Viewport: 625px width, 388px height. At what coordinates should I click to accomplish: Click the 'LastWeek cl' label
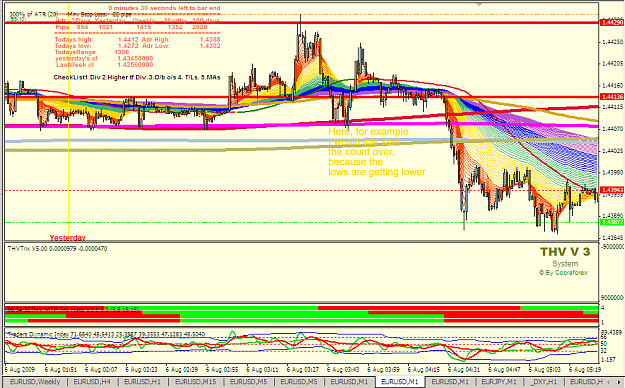coord(75,65)
